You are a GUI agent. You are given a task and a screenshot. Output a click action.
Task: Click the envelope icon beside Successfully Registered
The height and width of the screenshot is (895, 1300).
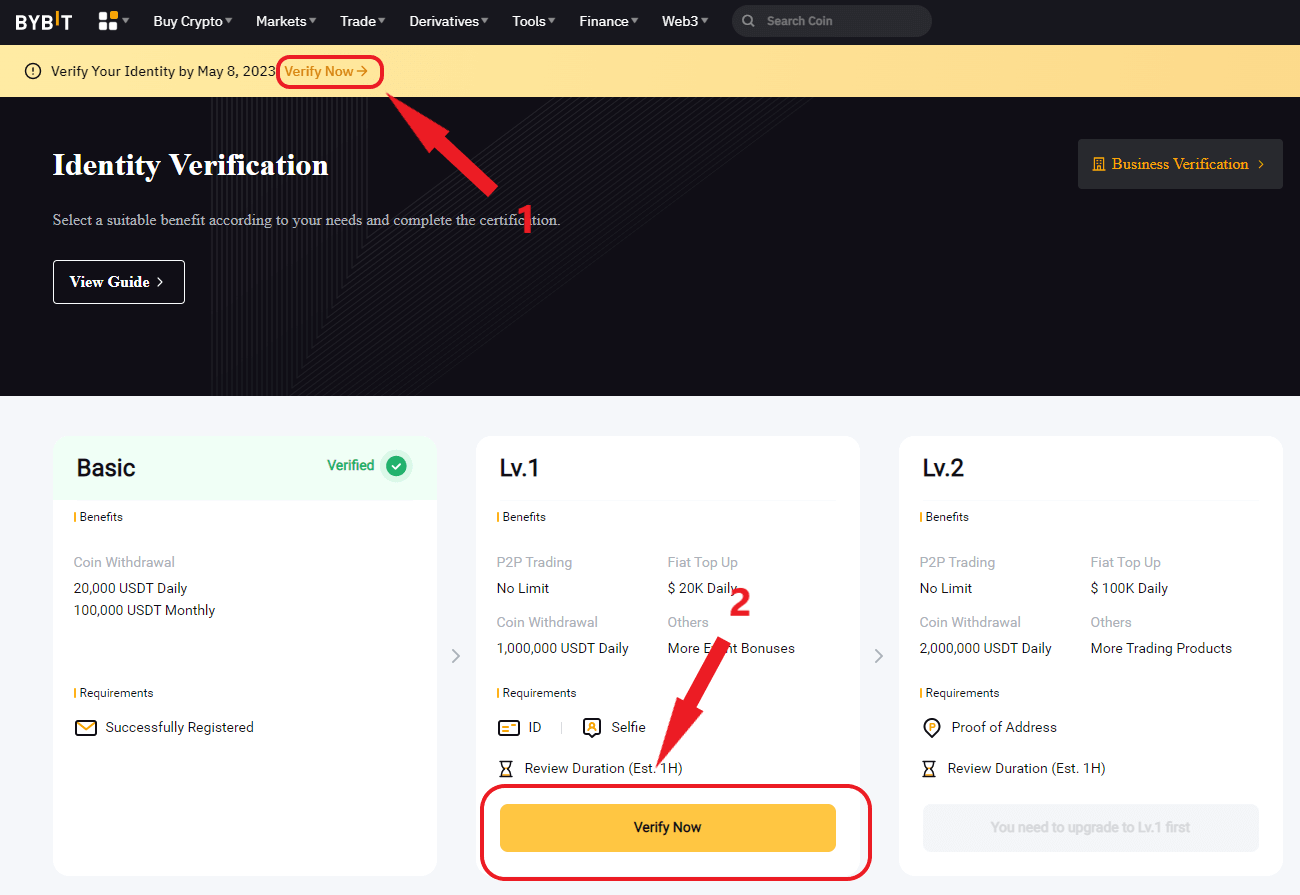click(86, 728)
